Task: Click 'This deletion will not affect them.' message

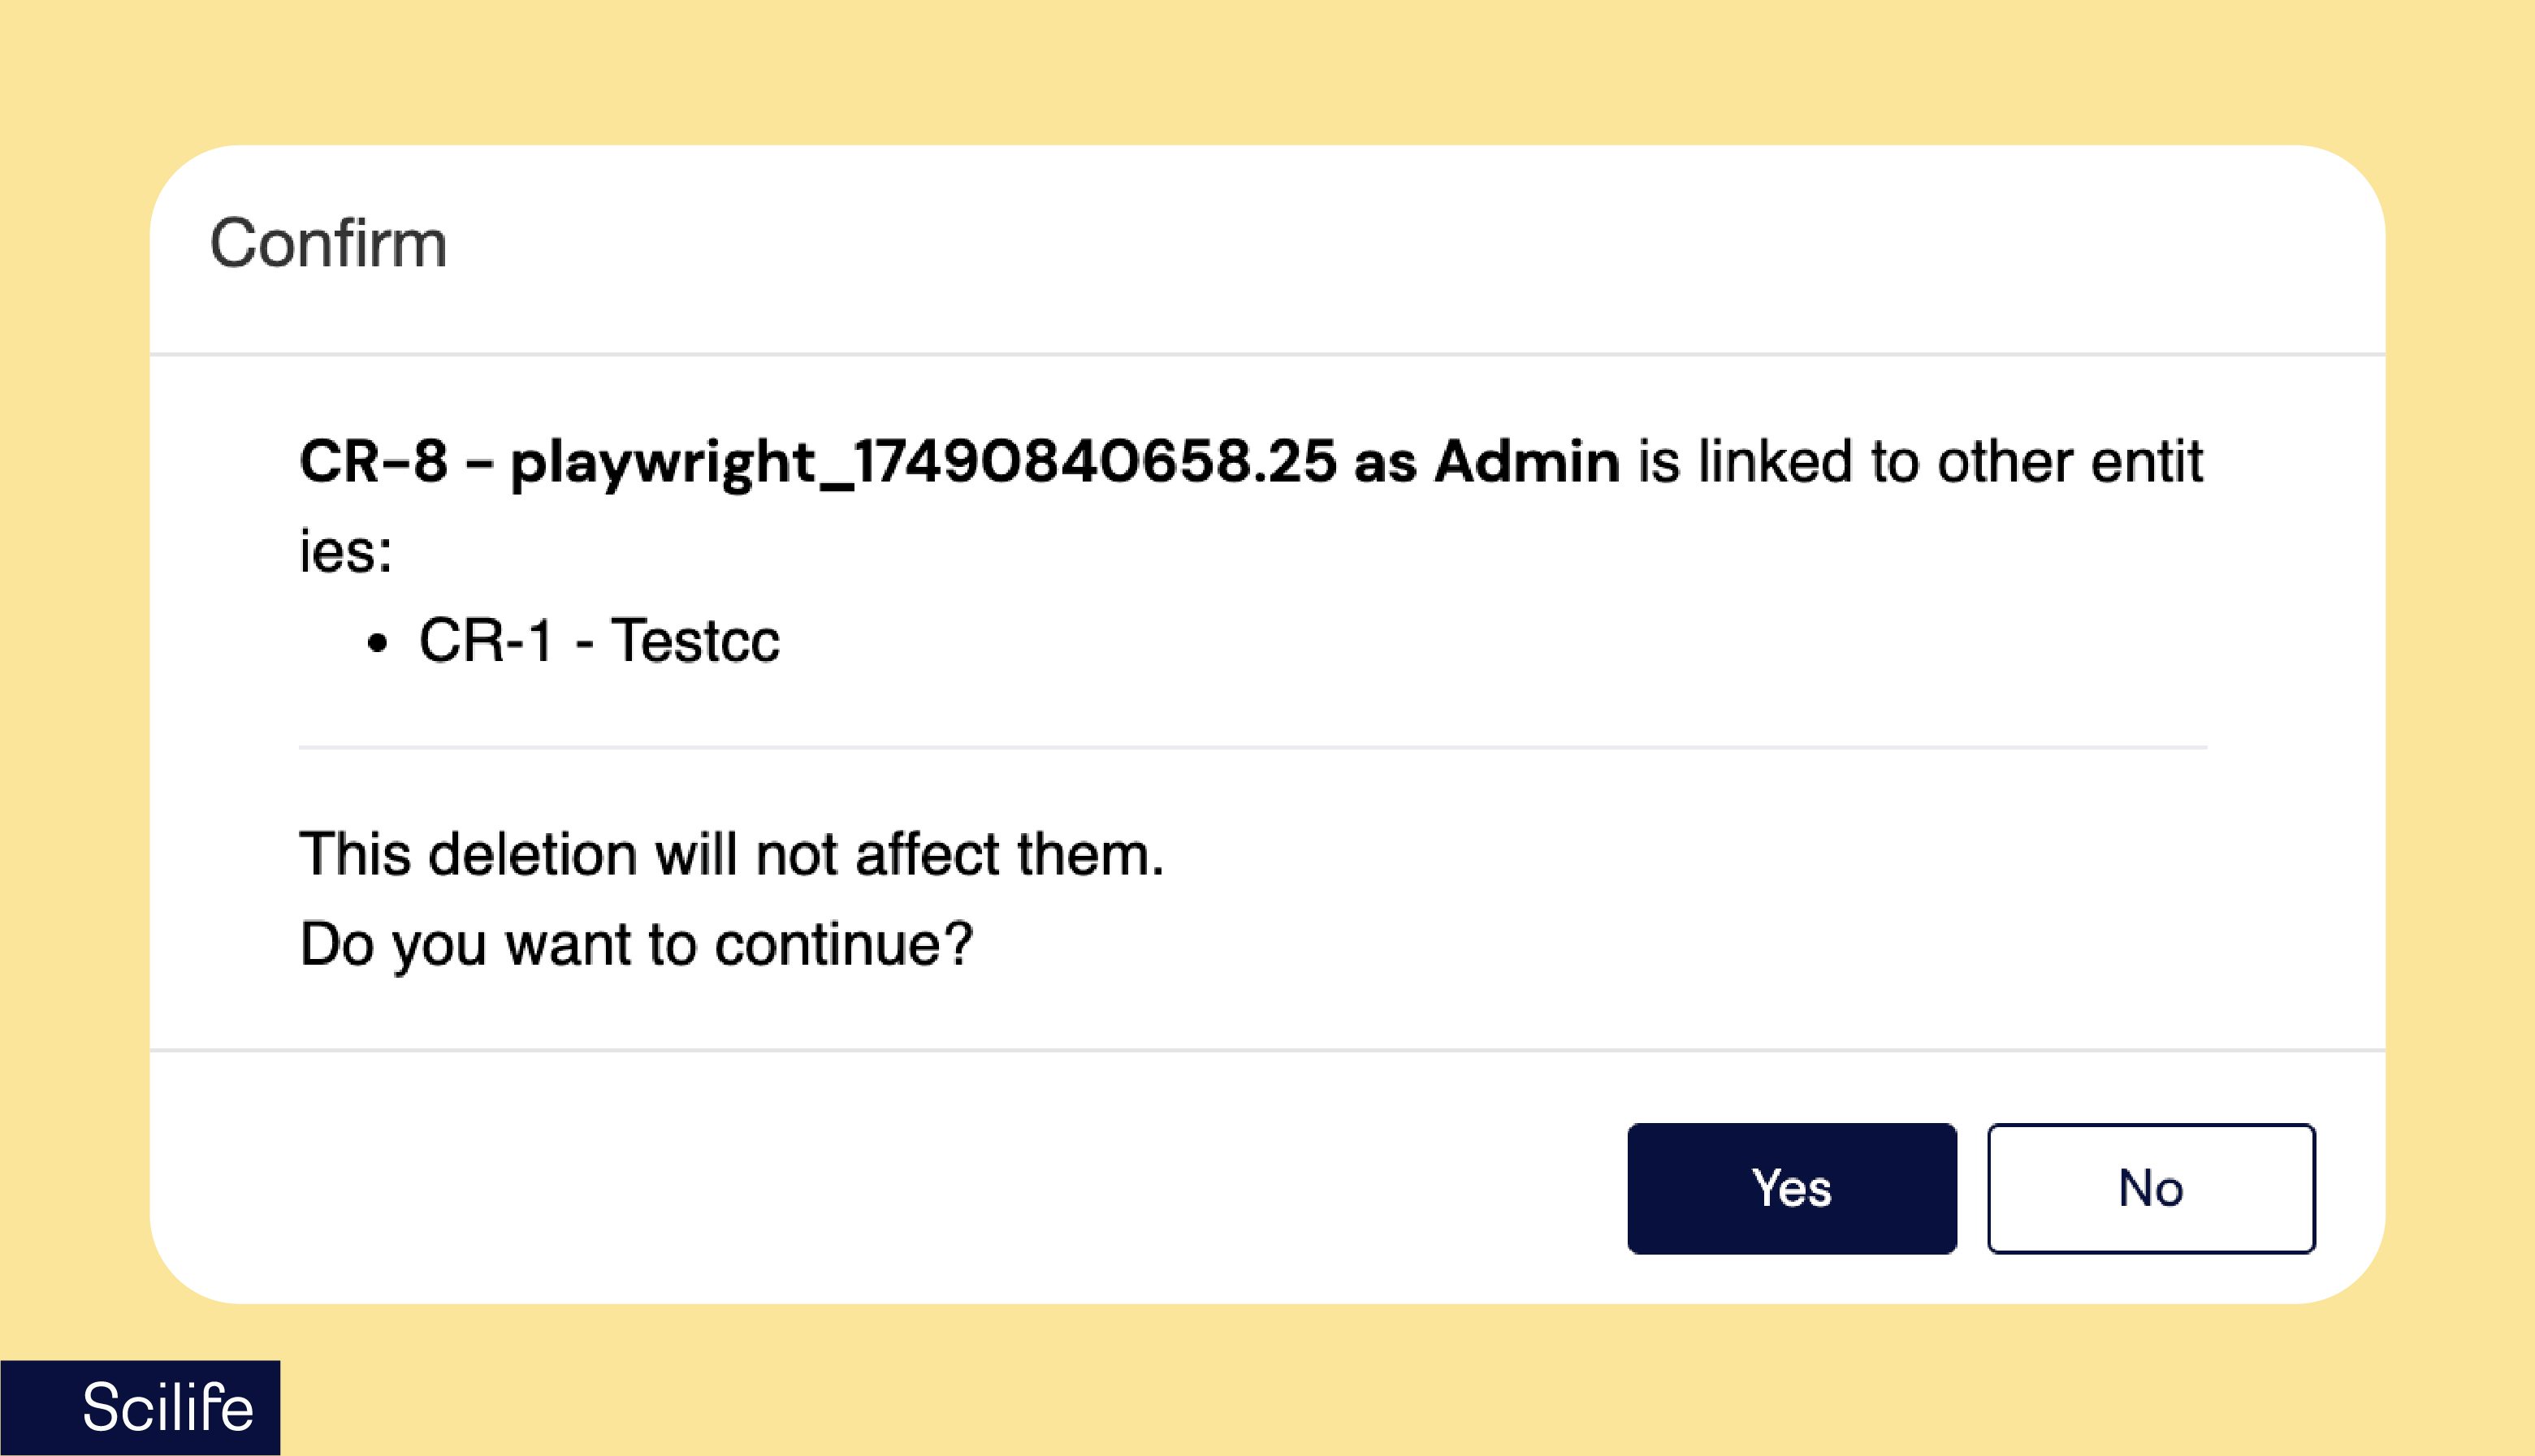Action: 731,854
